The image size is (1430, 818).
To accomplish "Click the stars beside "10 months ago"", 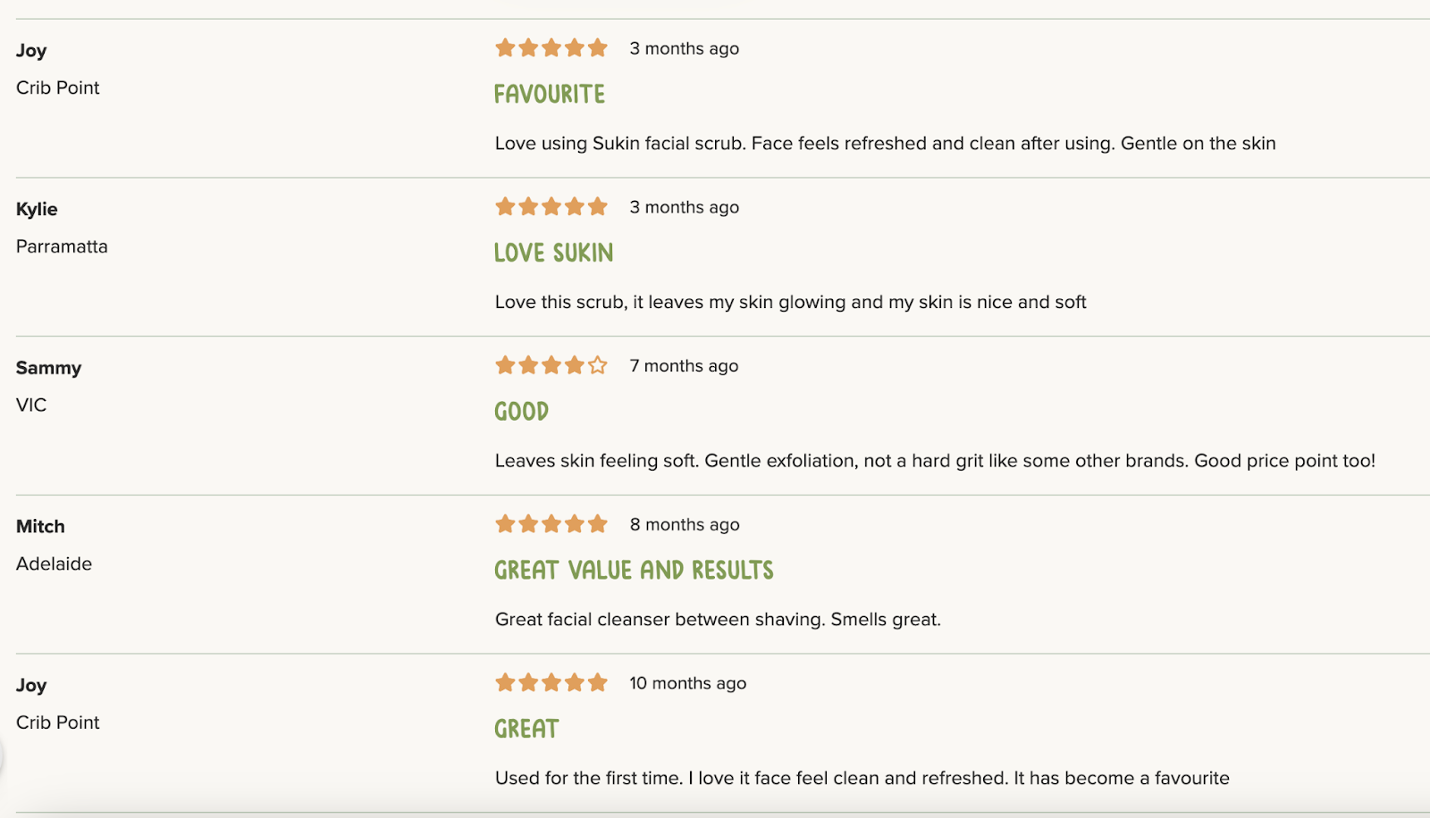I will (x=551, y=683).
